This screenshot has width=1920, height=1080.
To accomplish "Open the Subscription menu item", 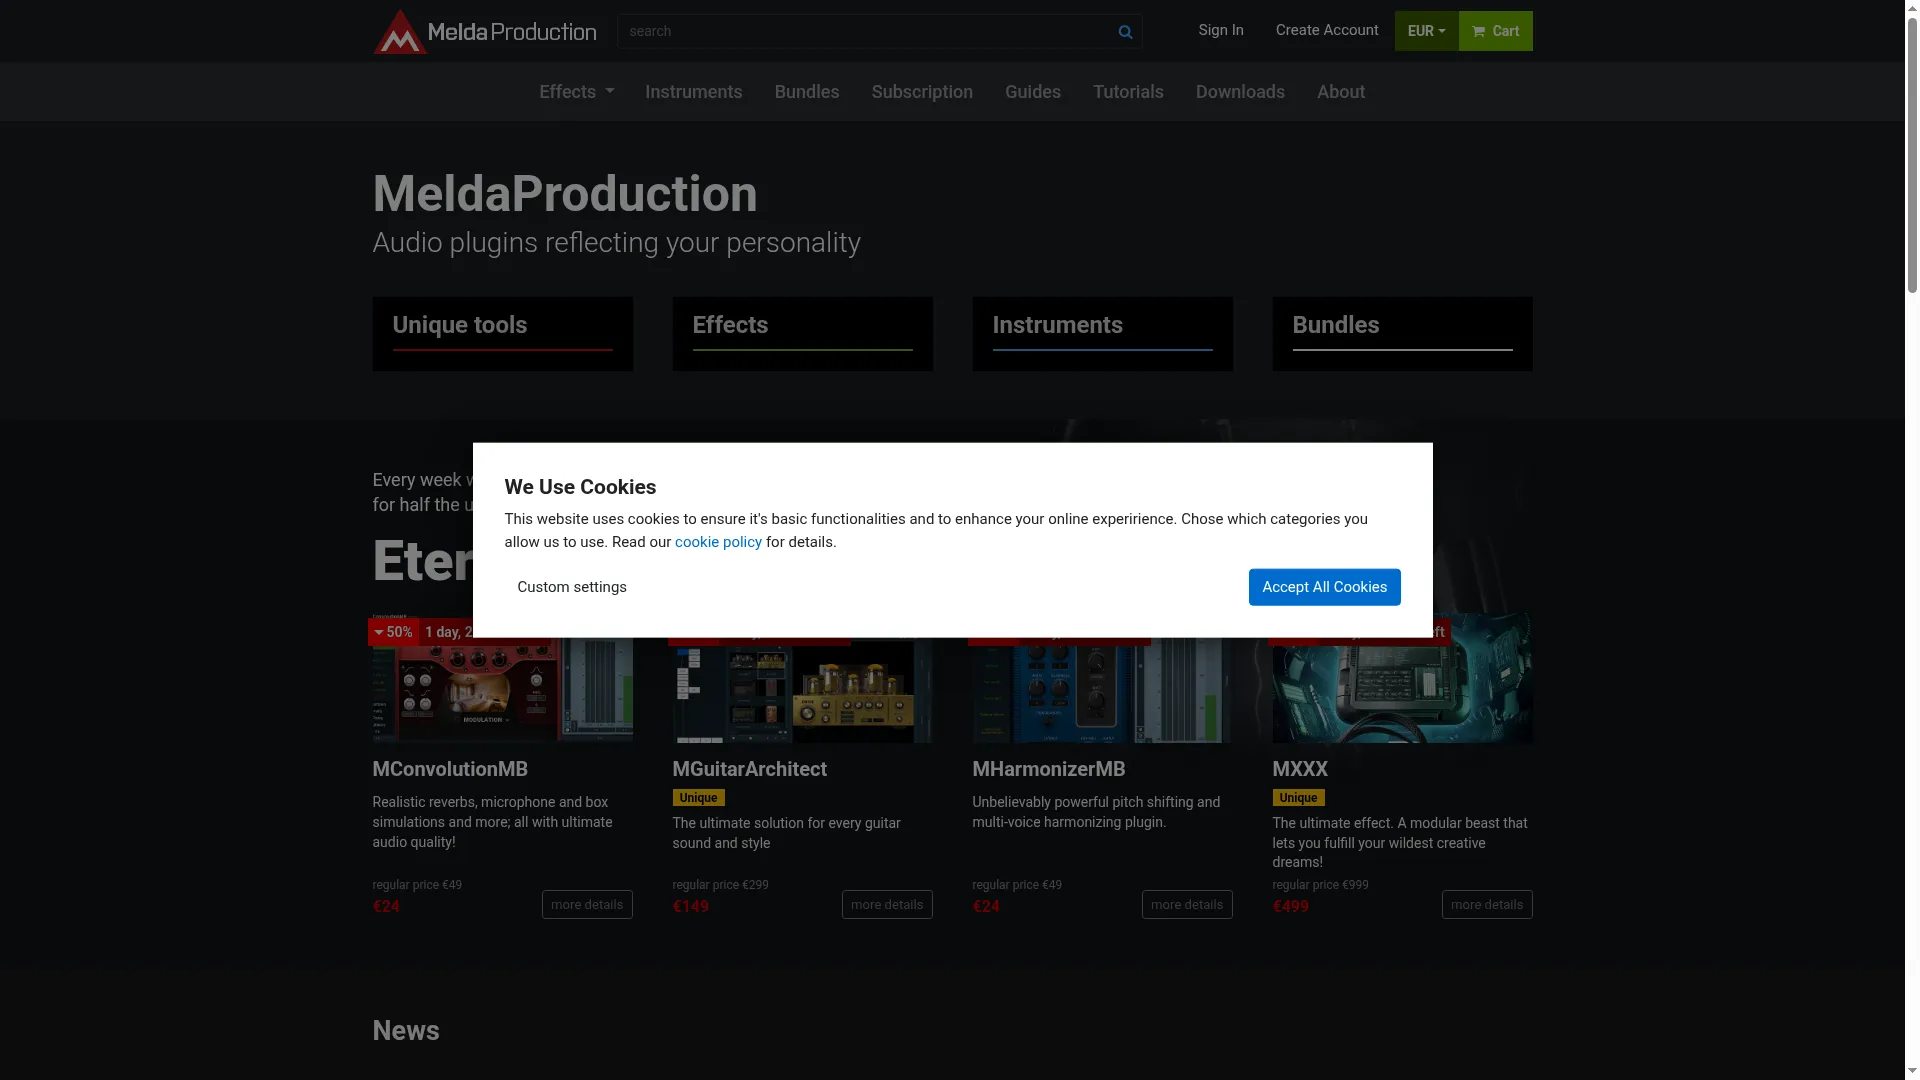I will [x=921, y=92].
